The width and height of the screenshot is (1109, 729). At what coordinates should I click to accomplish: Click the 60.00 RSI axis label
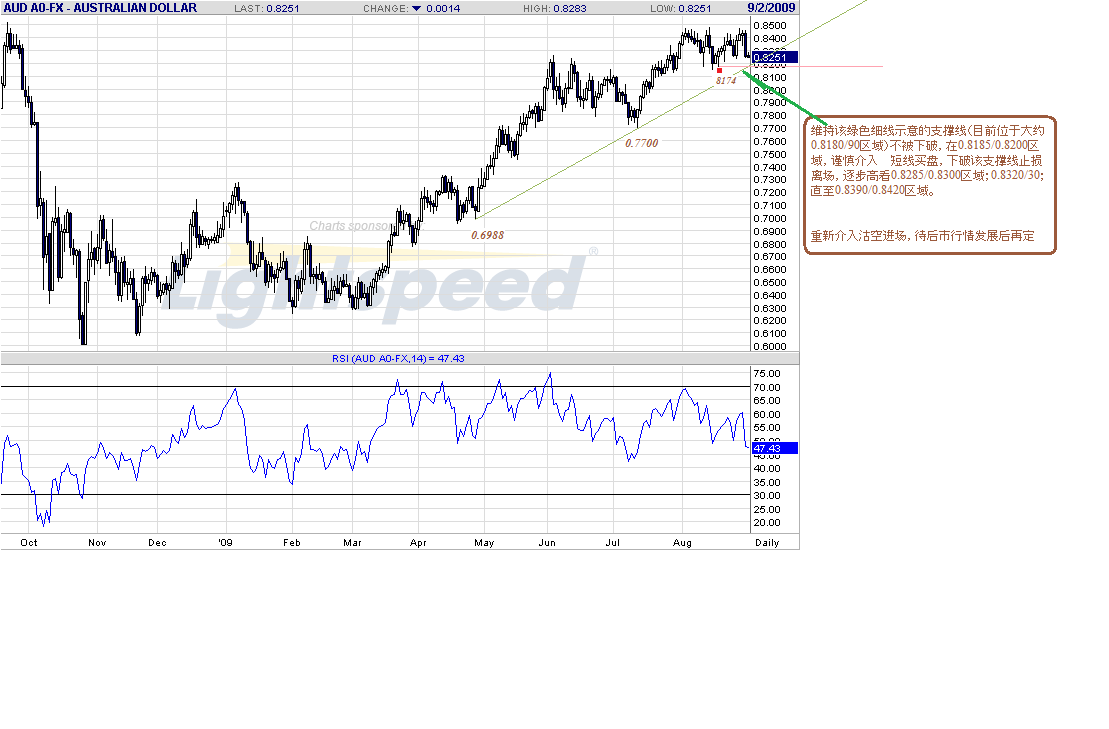(x=767, y=414)
